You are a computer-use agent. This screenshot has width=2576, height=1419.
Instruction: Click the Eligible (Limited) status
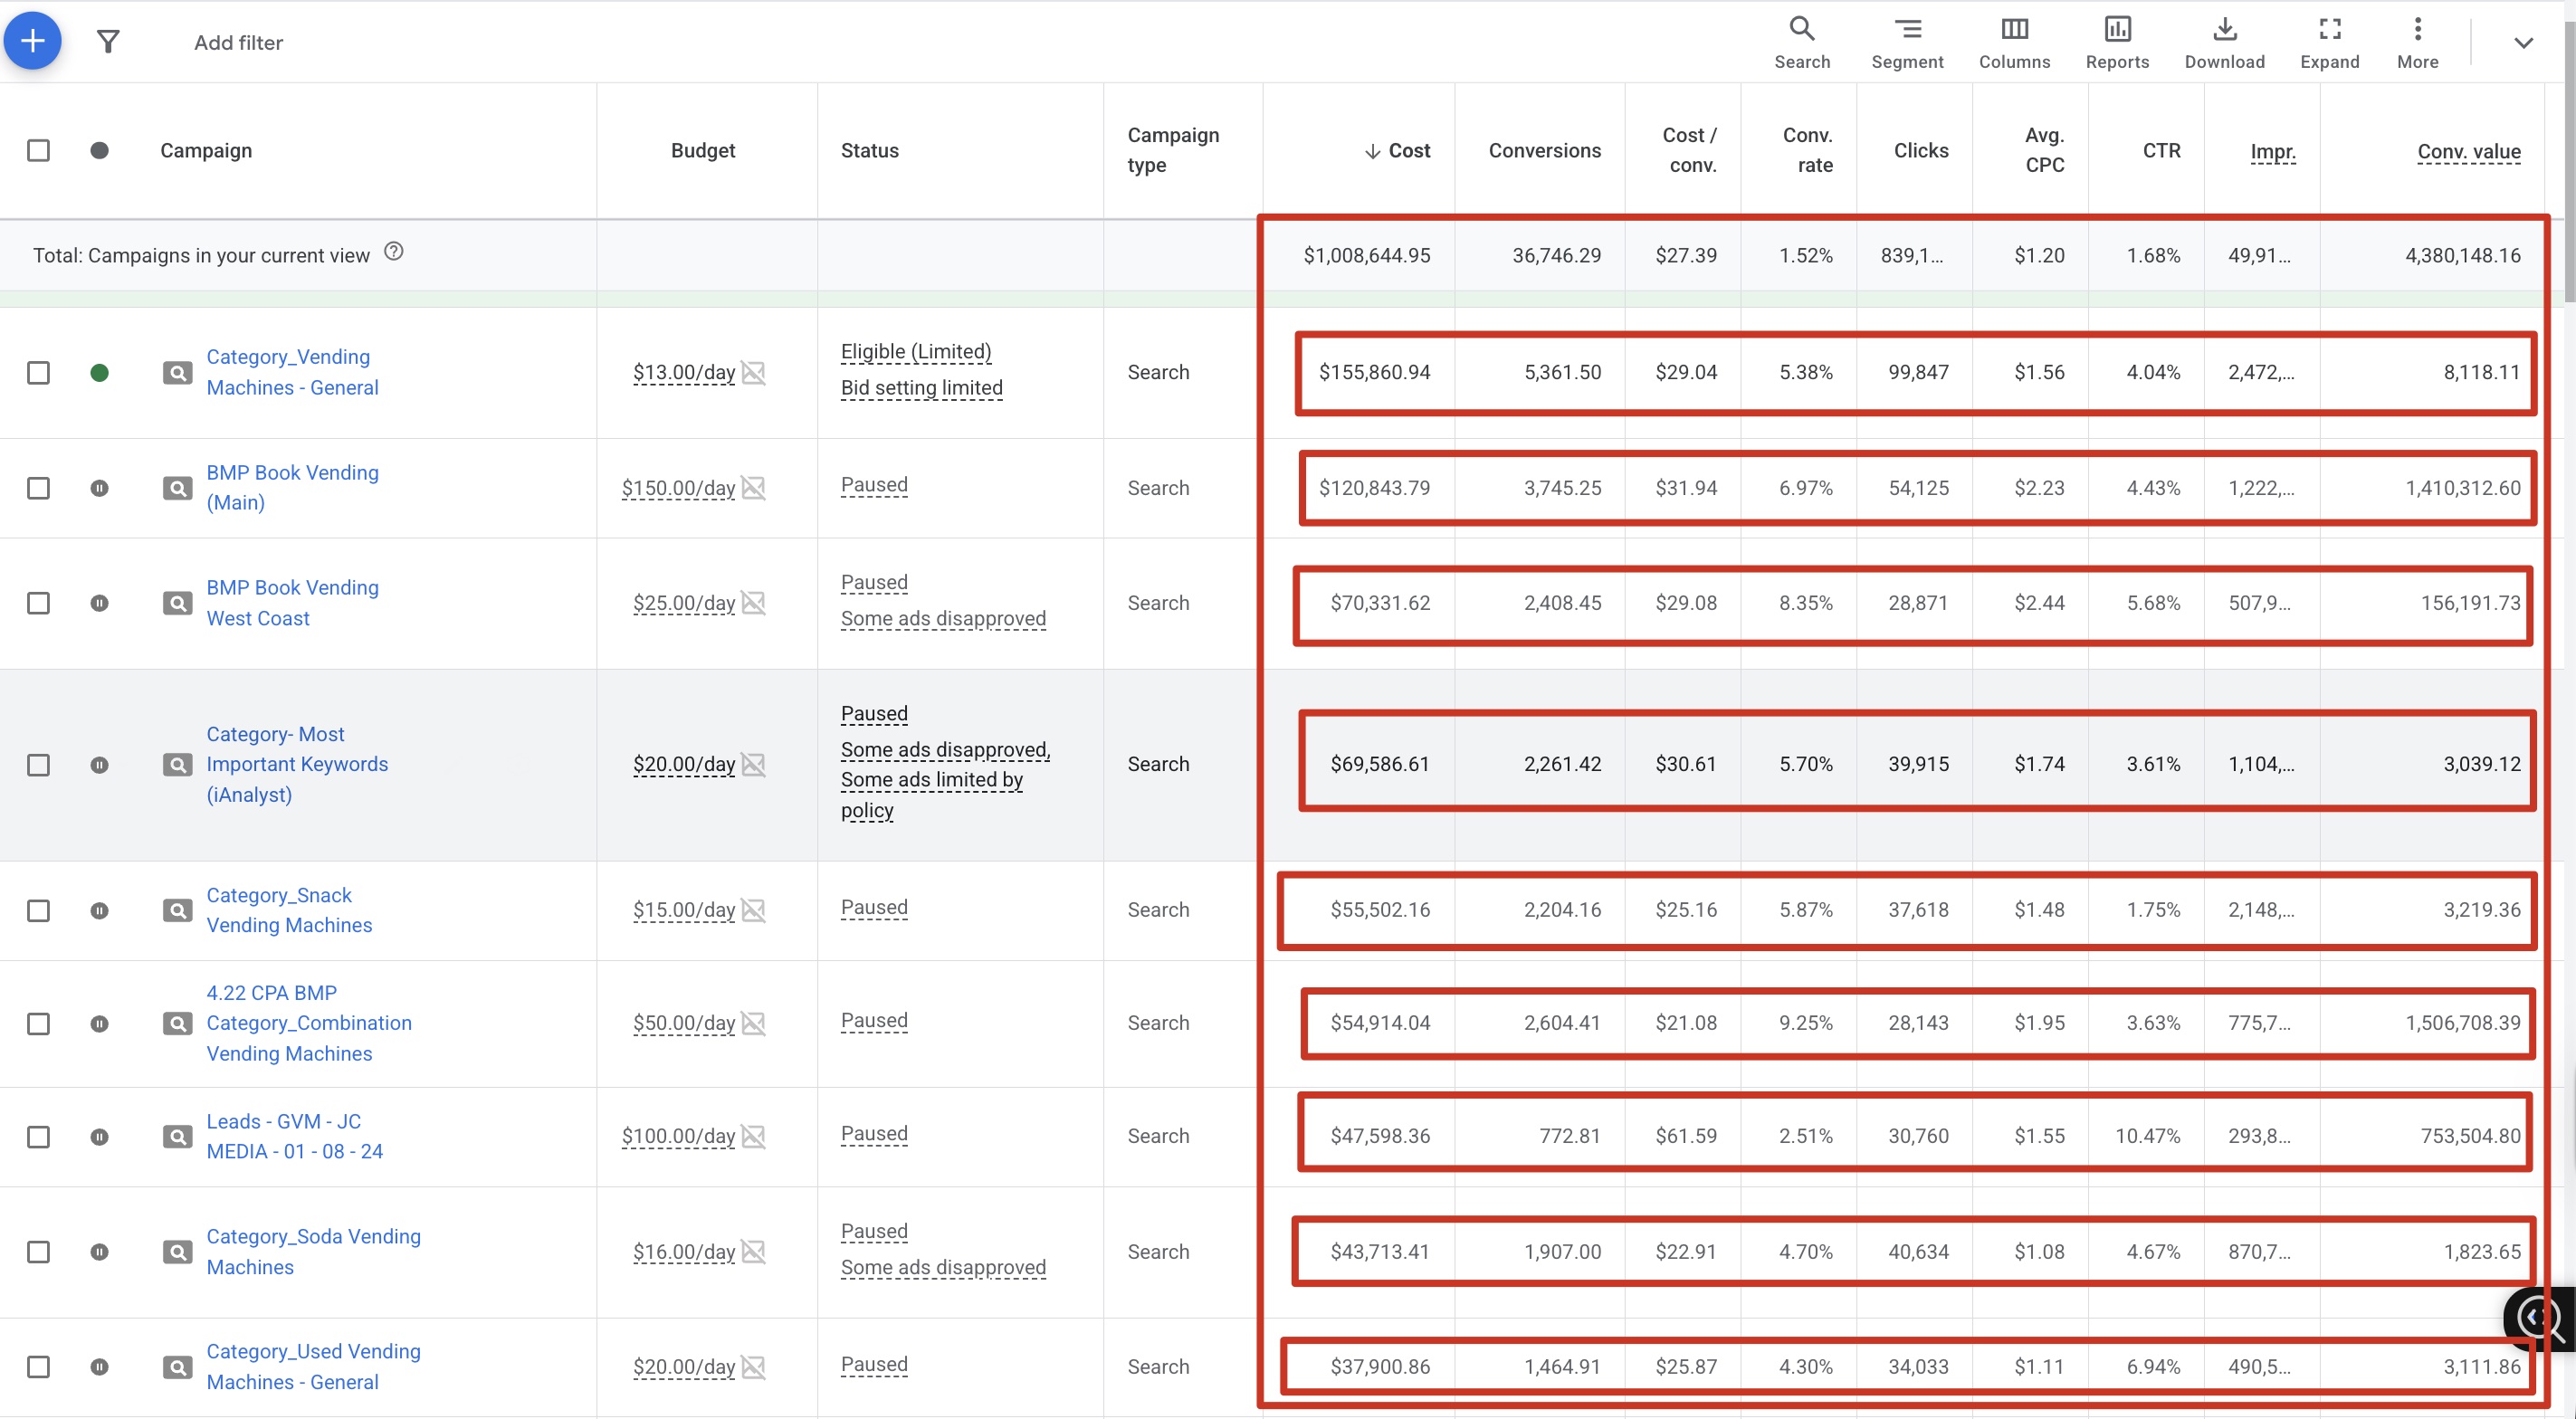916,352
